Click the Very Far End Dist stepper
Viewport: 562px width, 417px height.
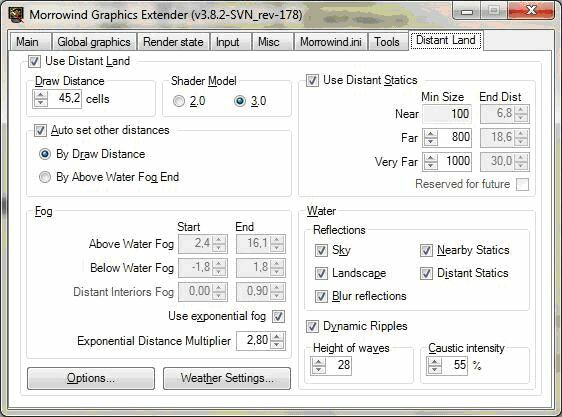[521, 162]
